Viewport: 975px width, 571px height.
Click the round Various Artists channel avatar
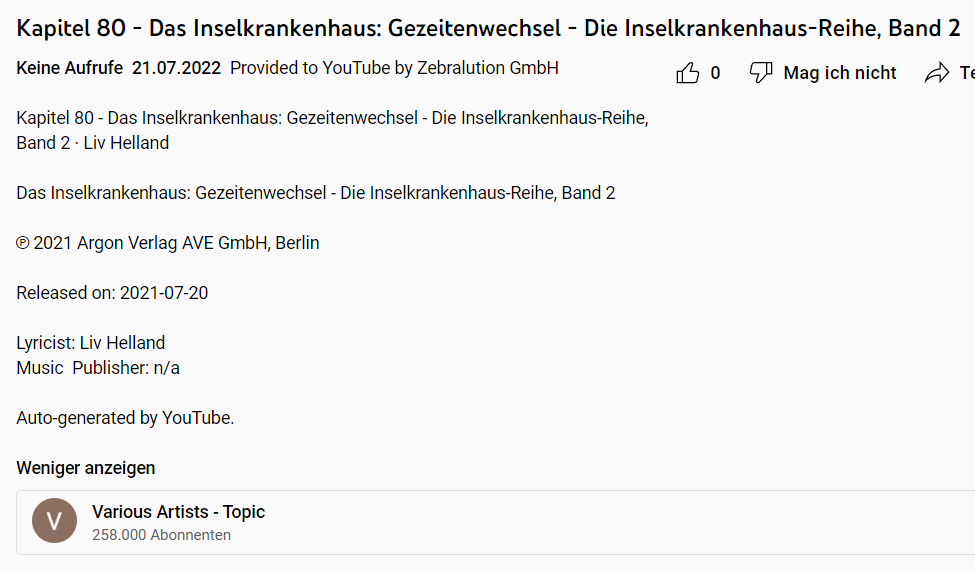(54, 522)
